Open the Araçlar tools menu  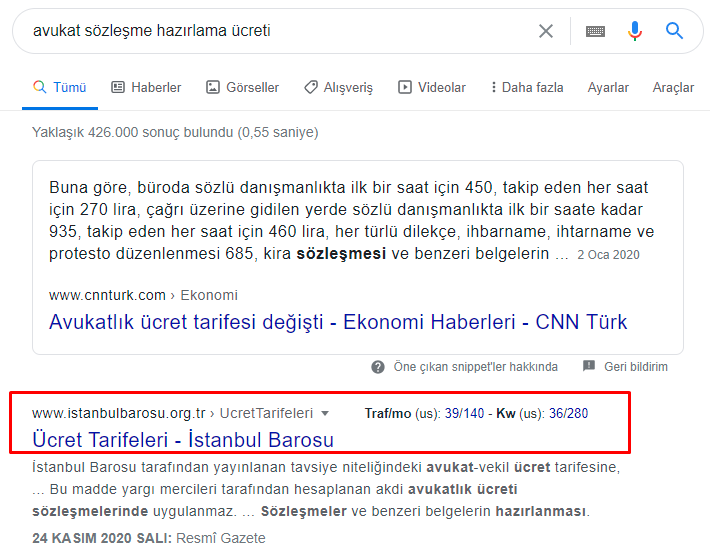673,87
